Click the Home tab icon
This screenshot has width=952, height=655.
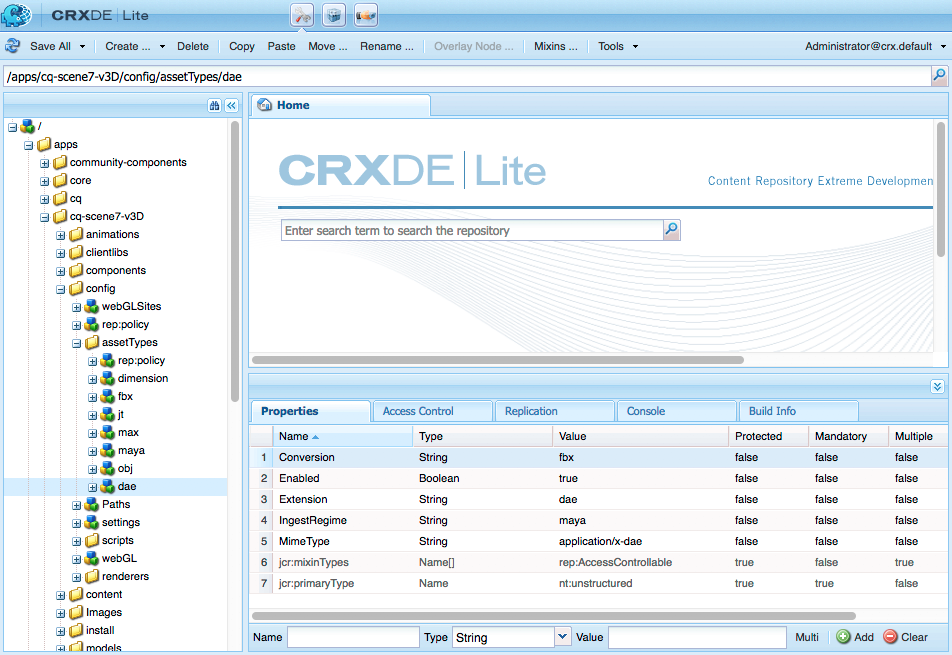coord(265,105)
